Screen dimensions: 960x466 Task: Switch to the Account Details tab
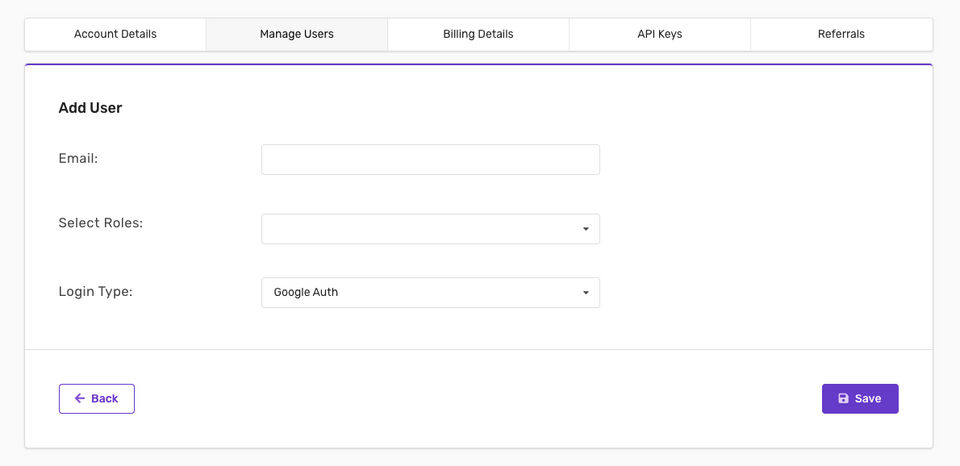coord(115,34)
